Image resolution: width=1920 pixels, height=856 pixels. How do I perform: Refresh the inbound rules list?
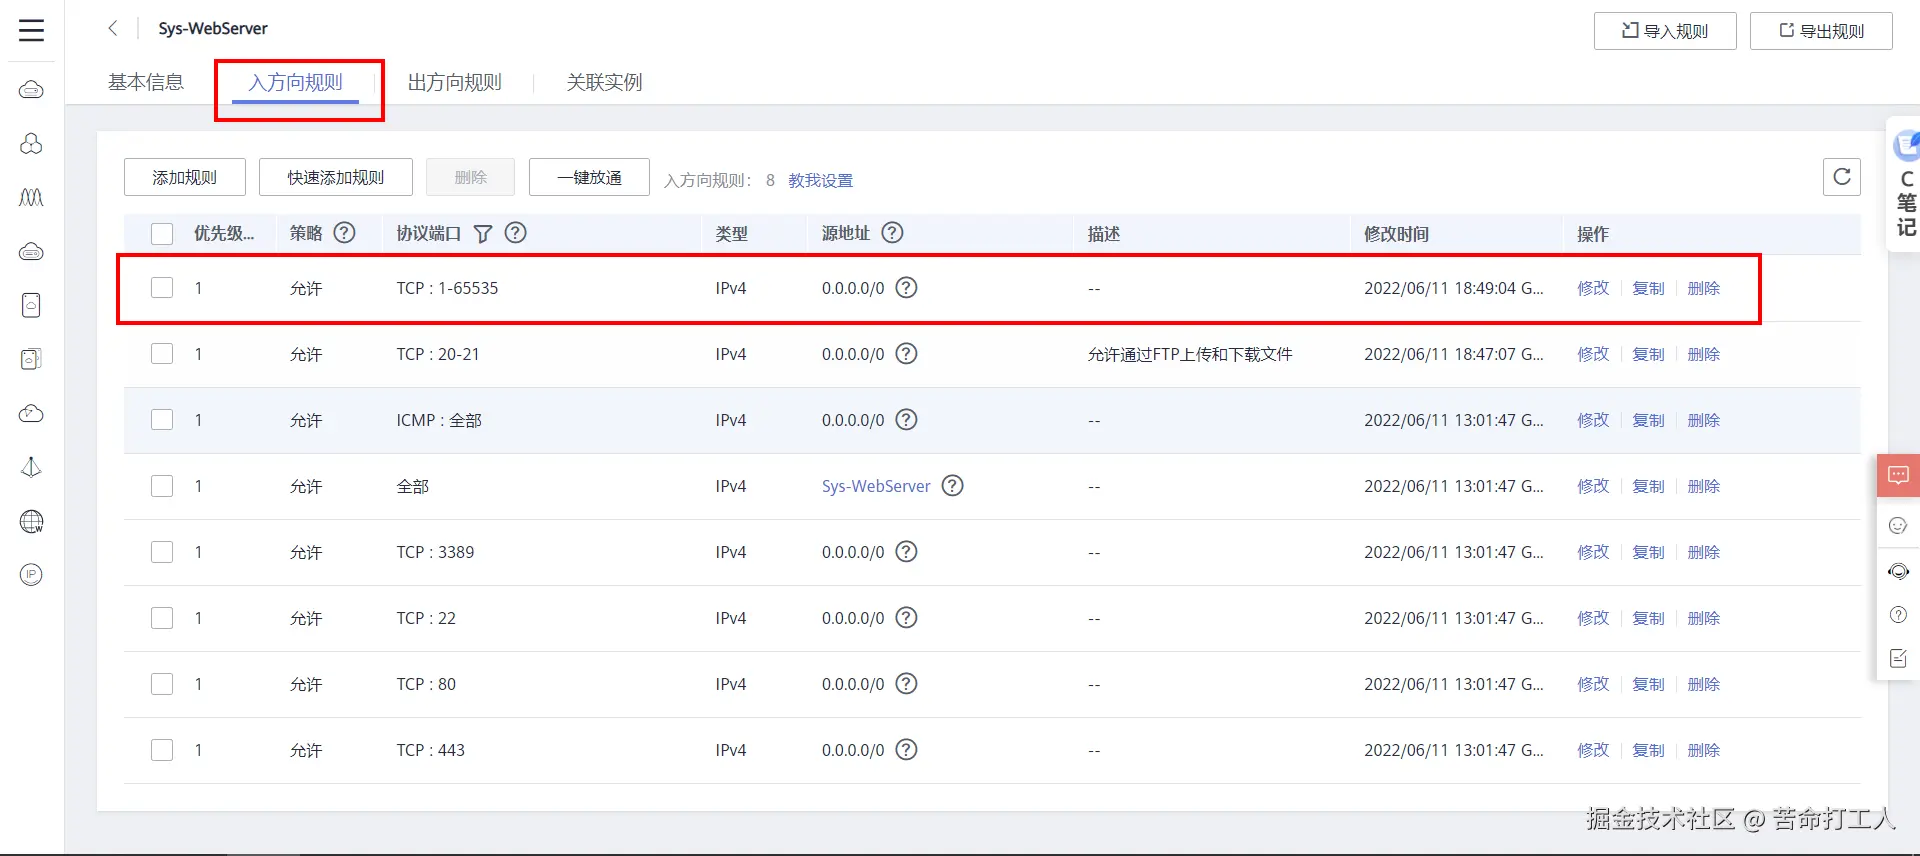(x=1841, y=177)
